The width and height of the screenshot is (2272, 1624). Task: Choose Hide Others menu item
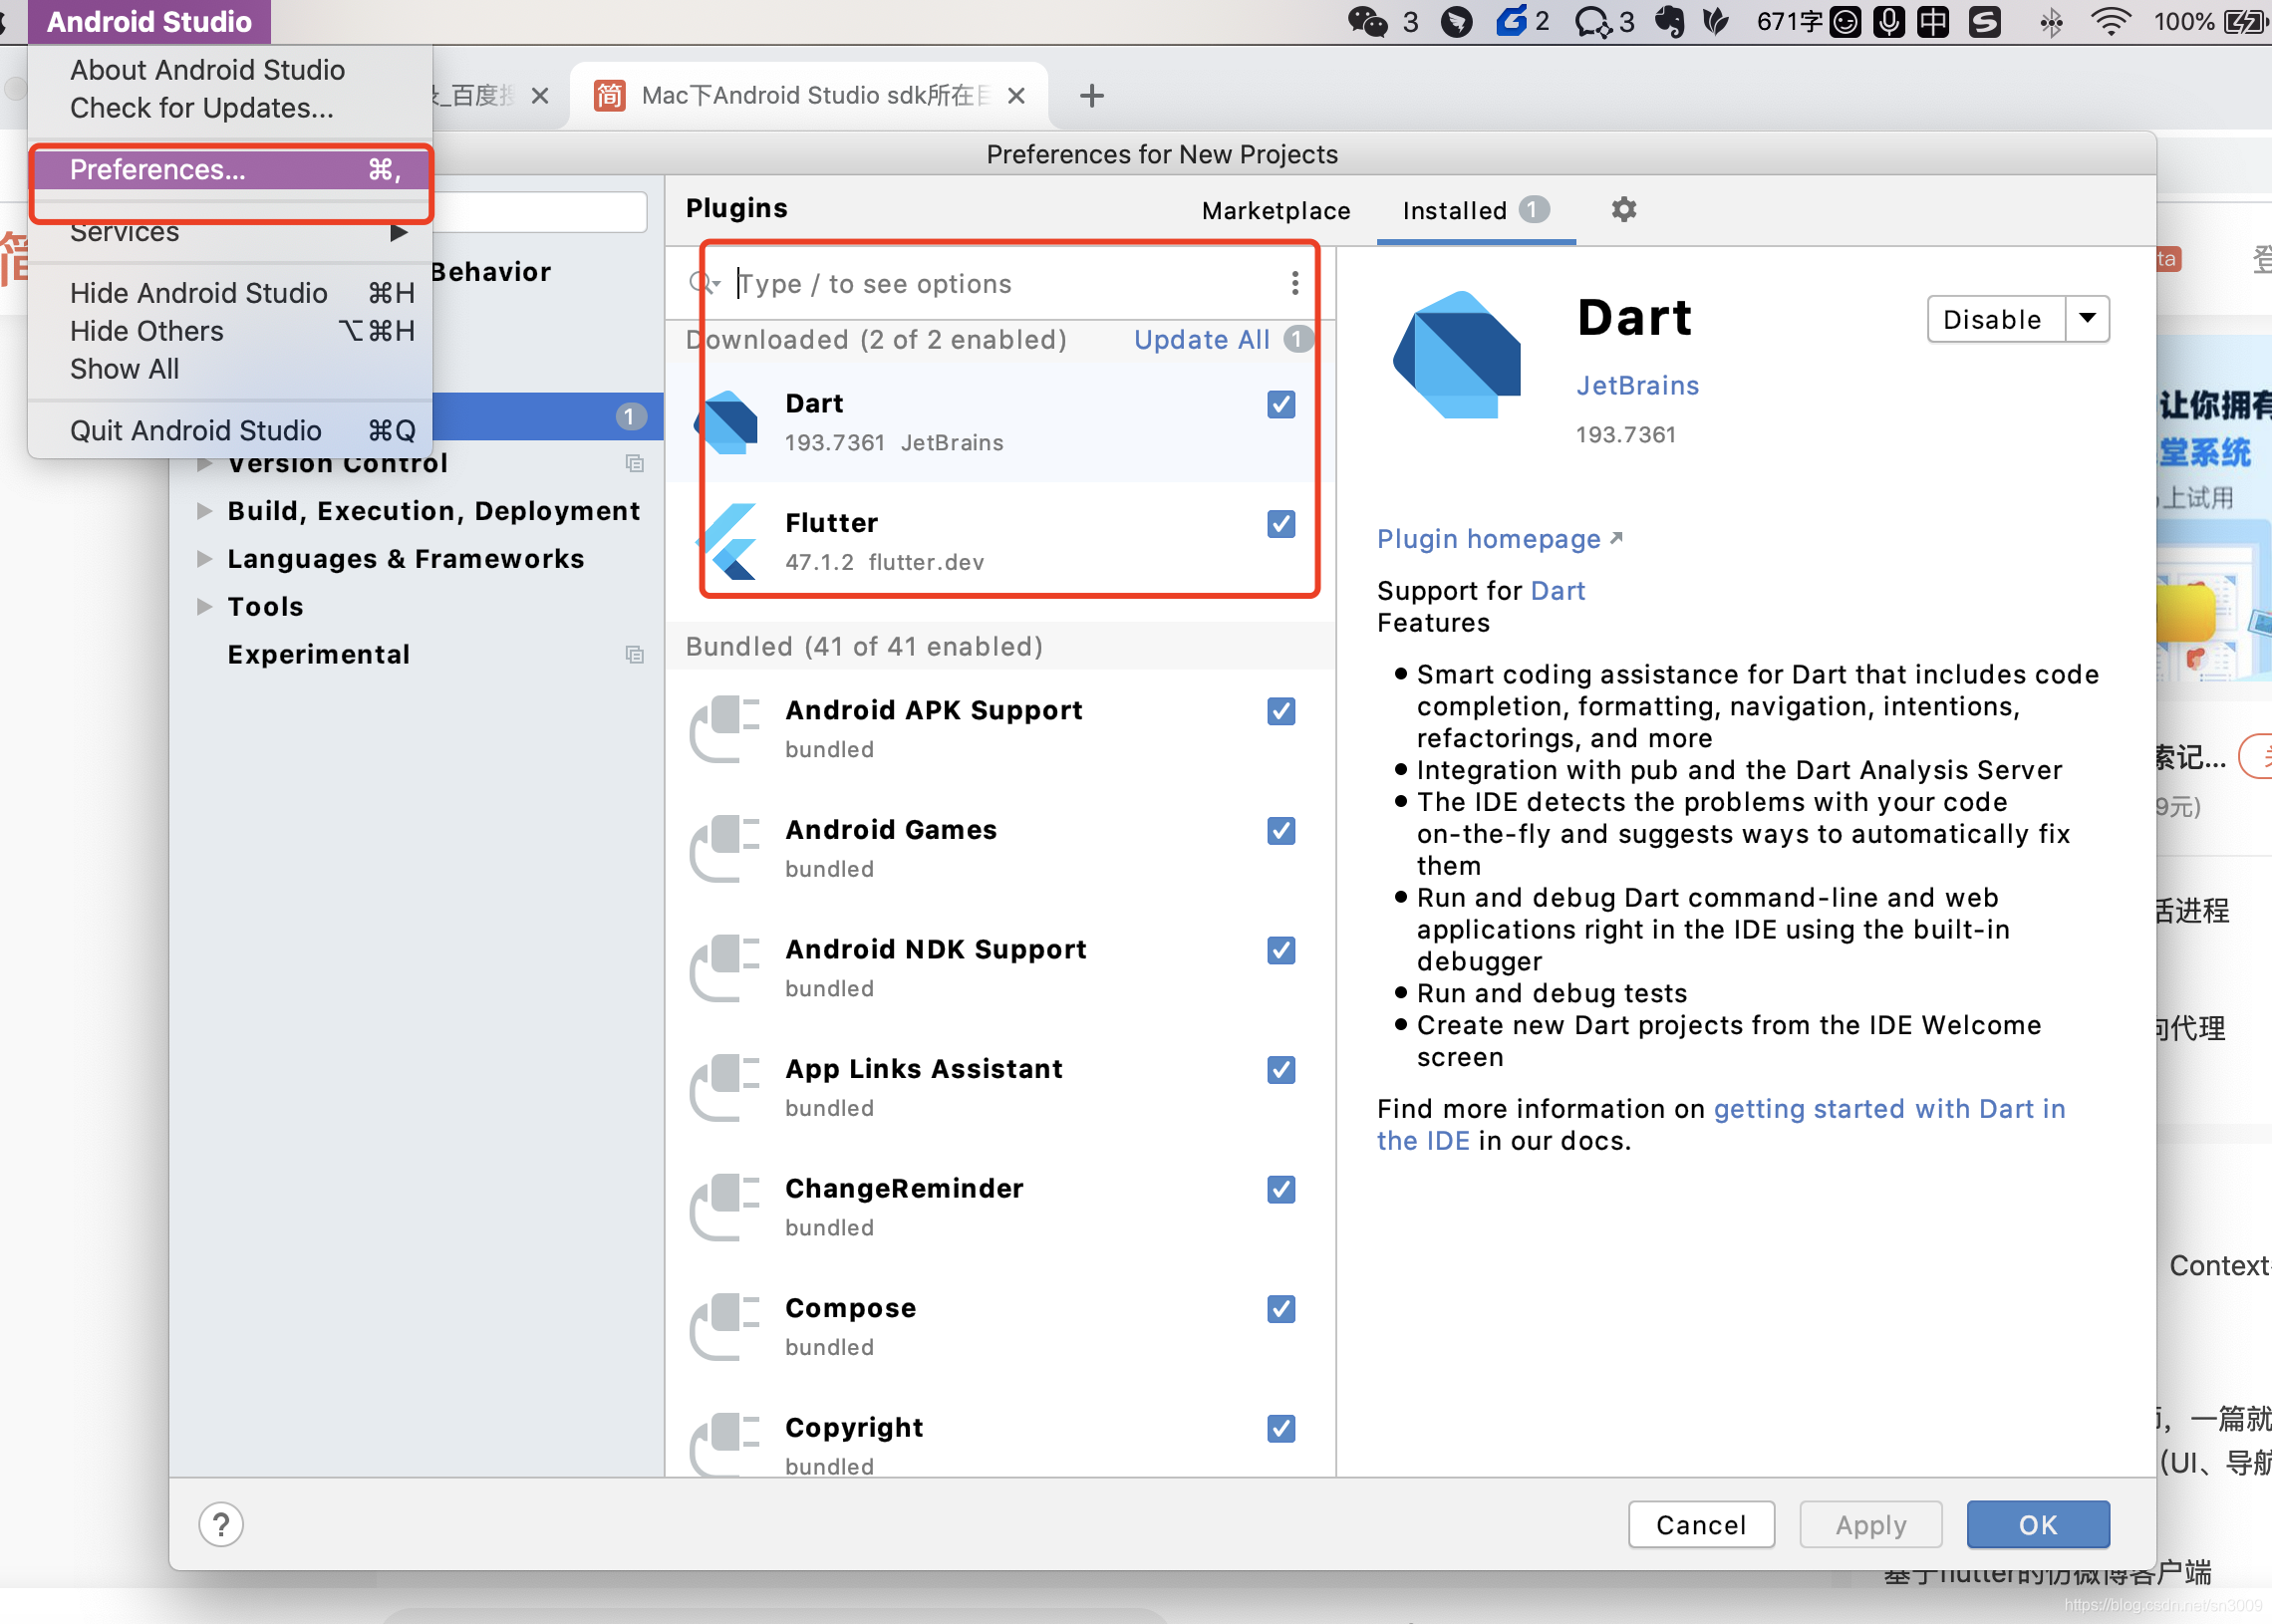(231, 331)
